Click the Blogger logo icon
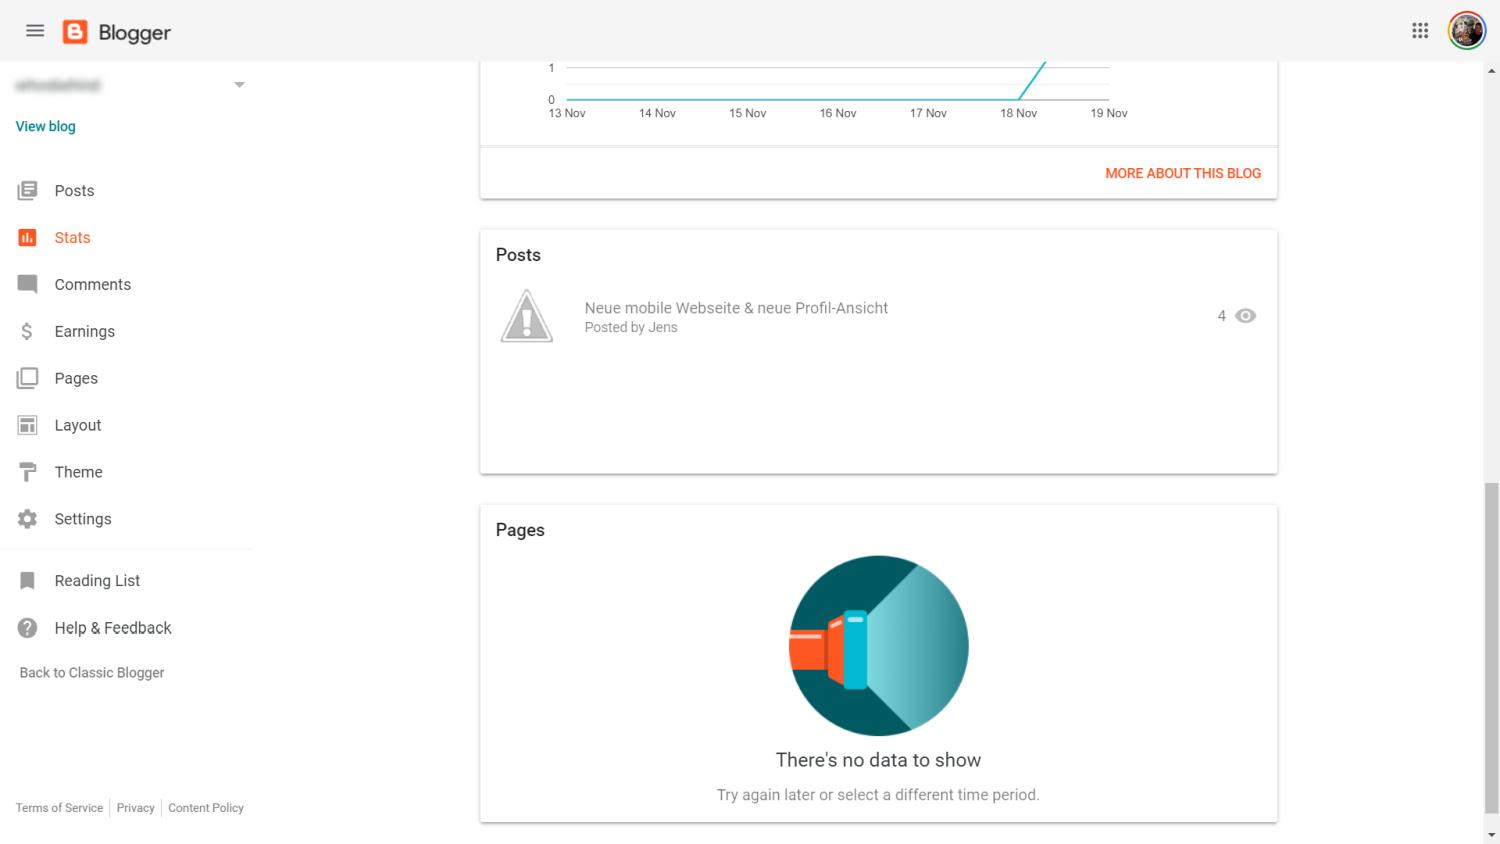Image resolution: width=1500 pixels, height=844 pixels. click(x=75, y=32)
